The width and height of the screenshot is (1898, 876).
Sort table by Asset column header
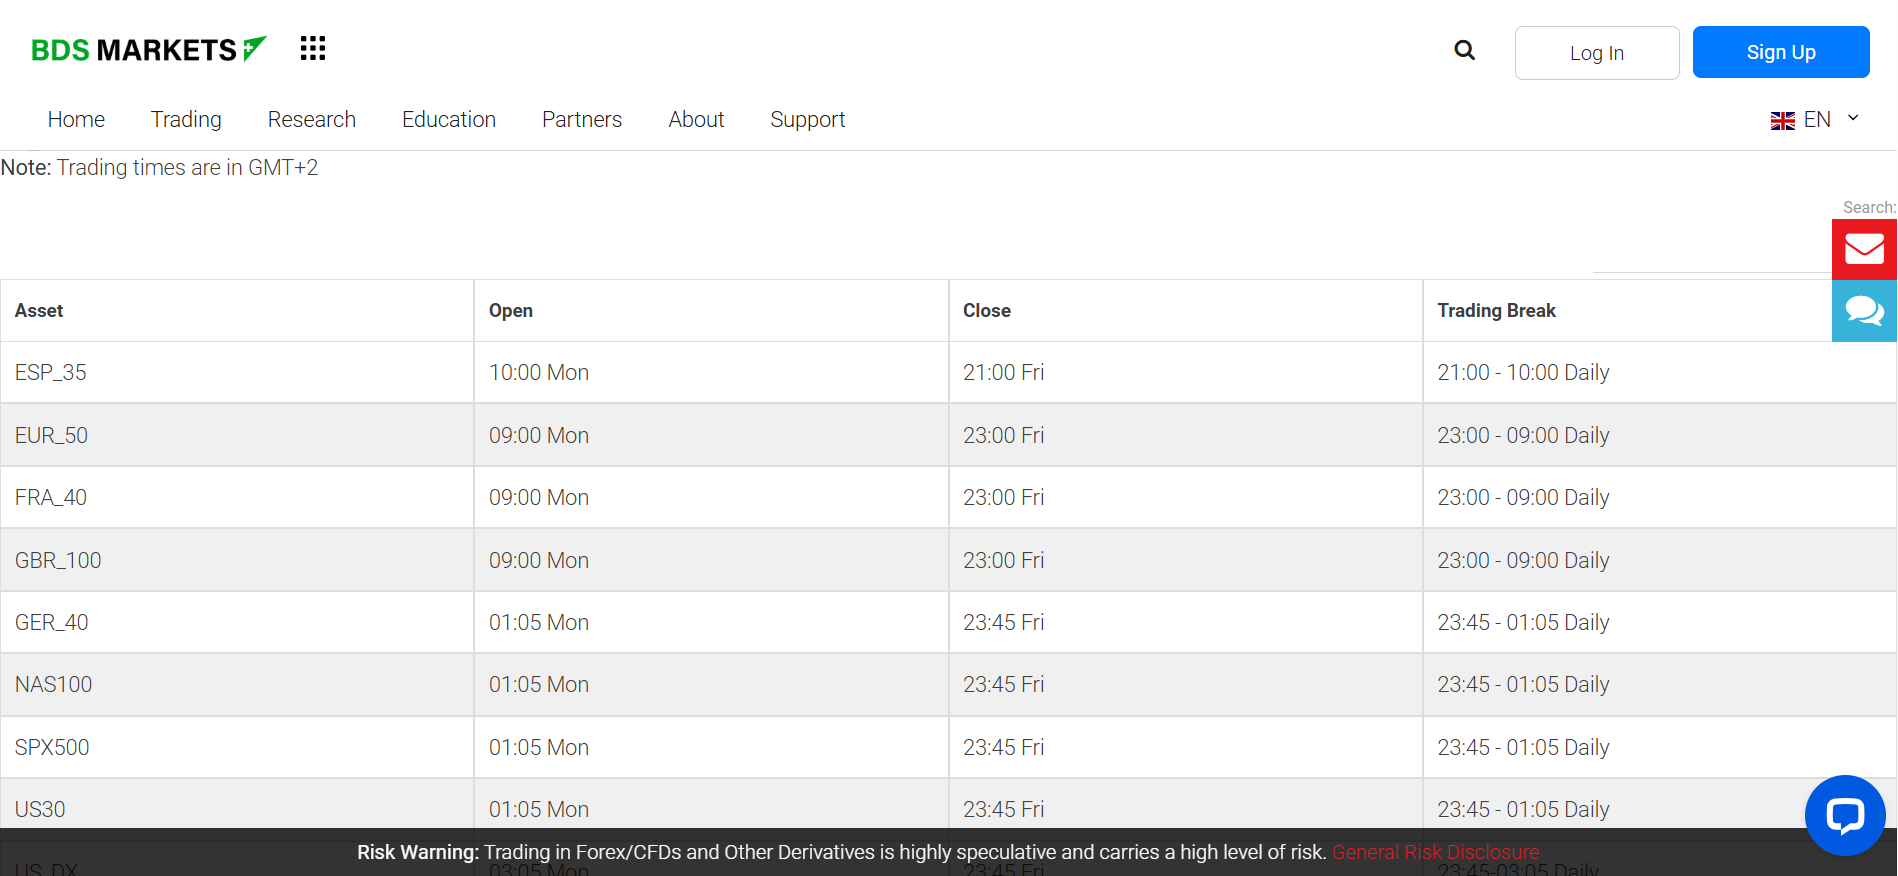coord(39,311)
